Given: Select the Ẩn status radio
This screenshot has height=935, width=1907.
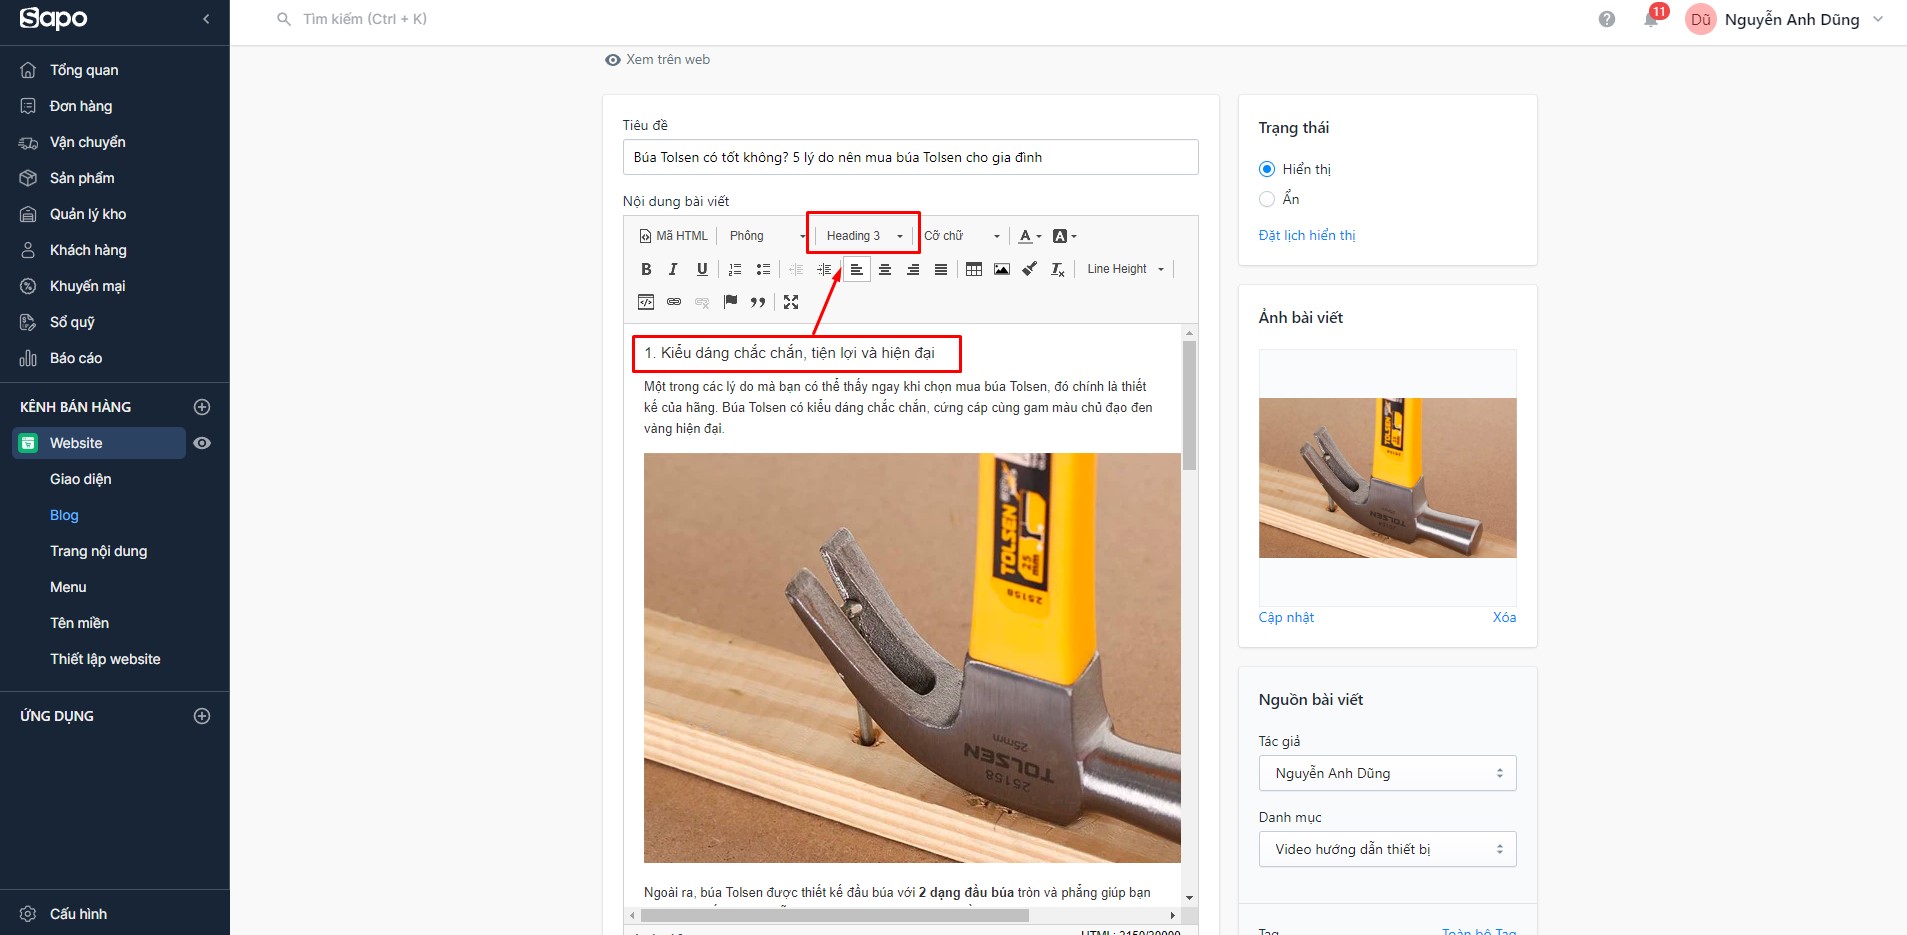Looking at the screenshot, I should [x=1267, y=199].
